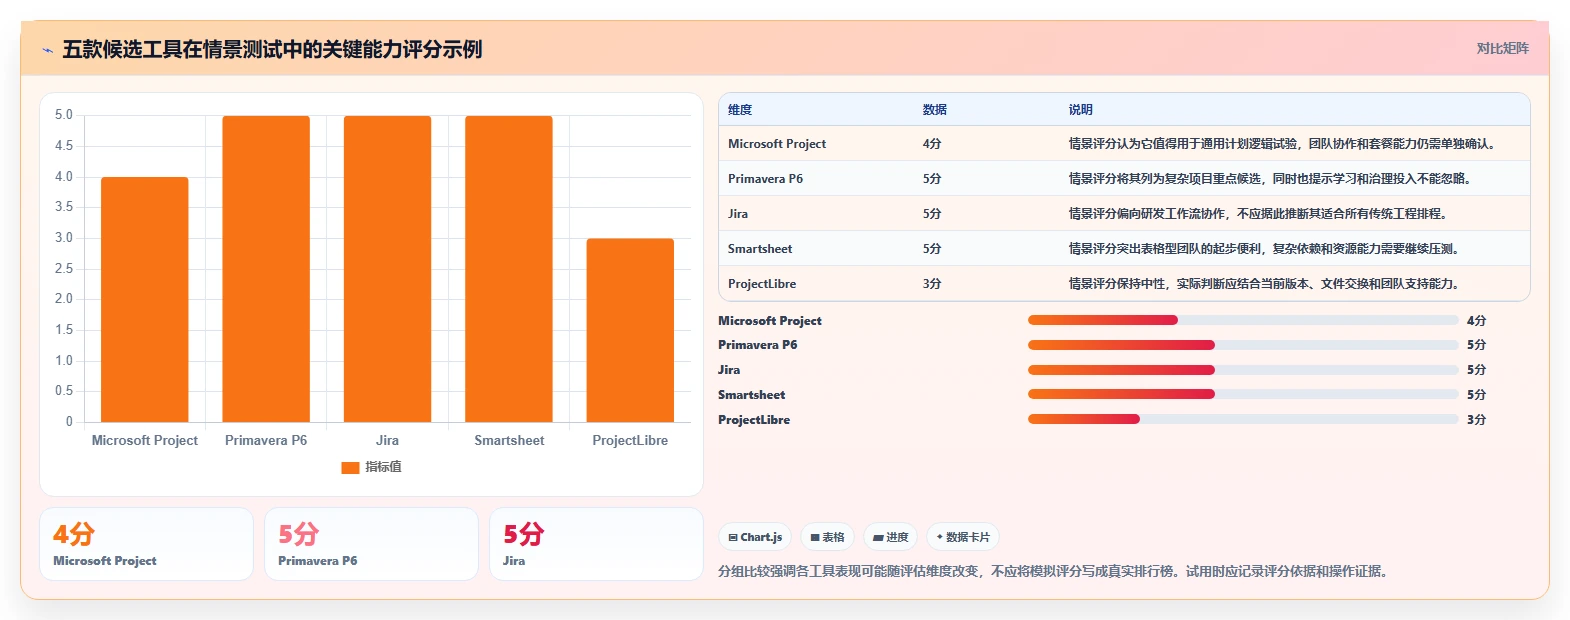Click the 对比矩阵 label in the header
This screenshot has width=1570, height=620.
pos(1502,48)
